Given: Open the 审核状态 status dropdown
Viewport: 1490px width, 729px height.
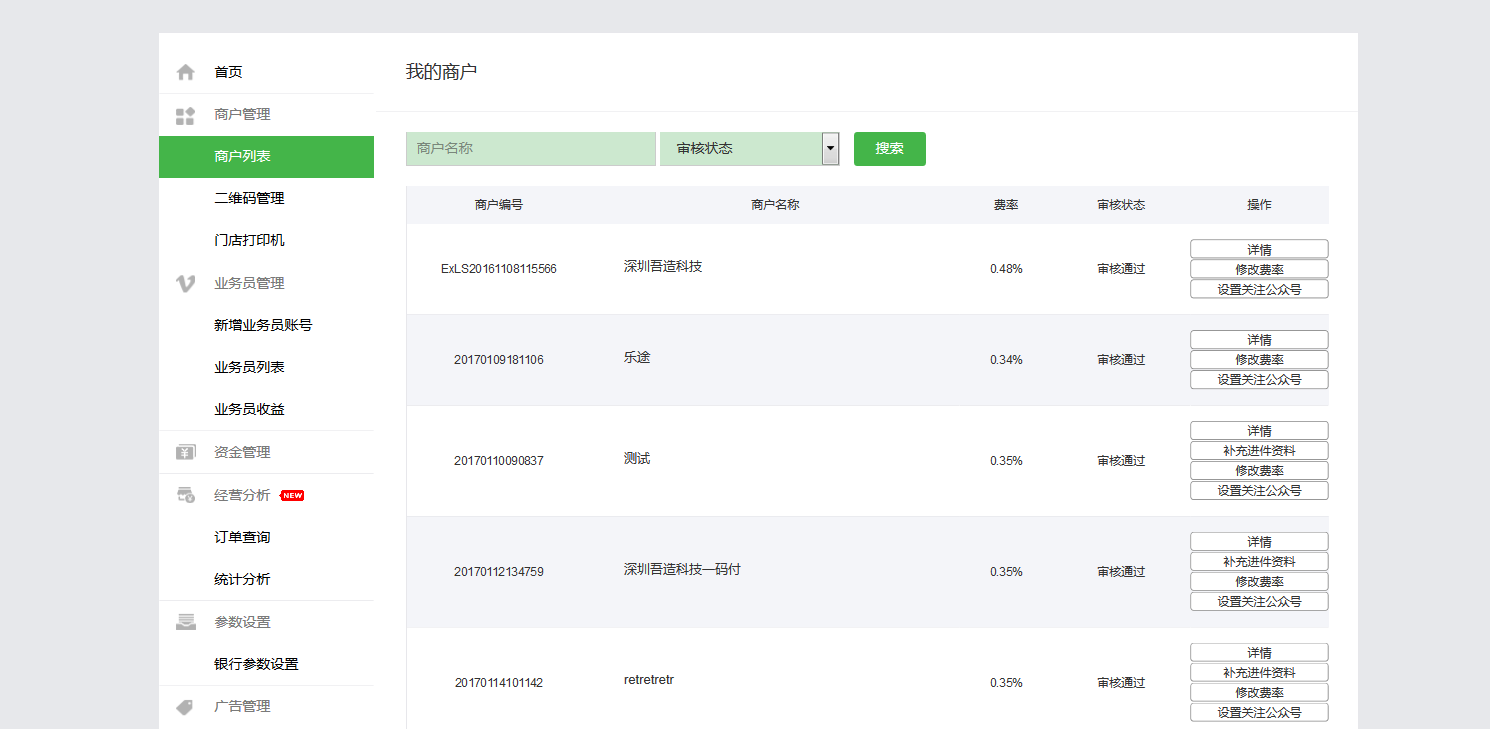Looking at the screenshot, I should coord(829,148).
